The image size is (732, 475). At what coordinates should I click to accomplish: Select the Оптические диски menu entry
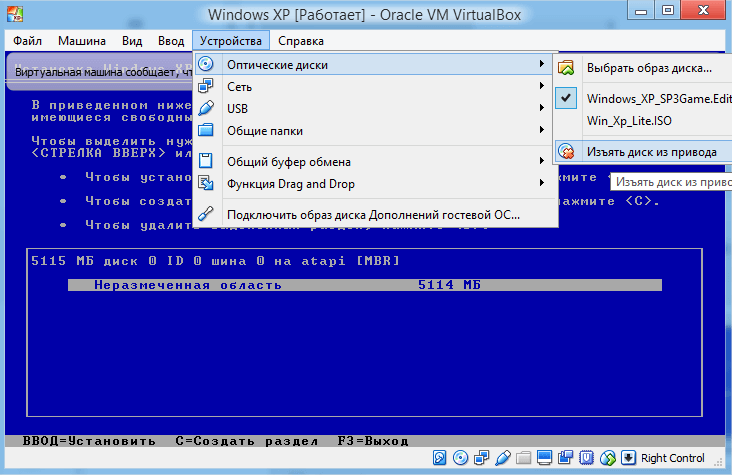(375, 64)
